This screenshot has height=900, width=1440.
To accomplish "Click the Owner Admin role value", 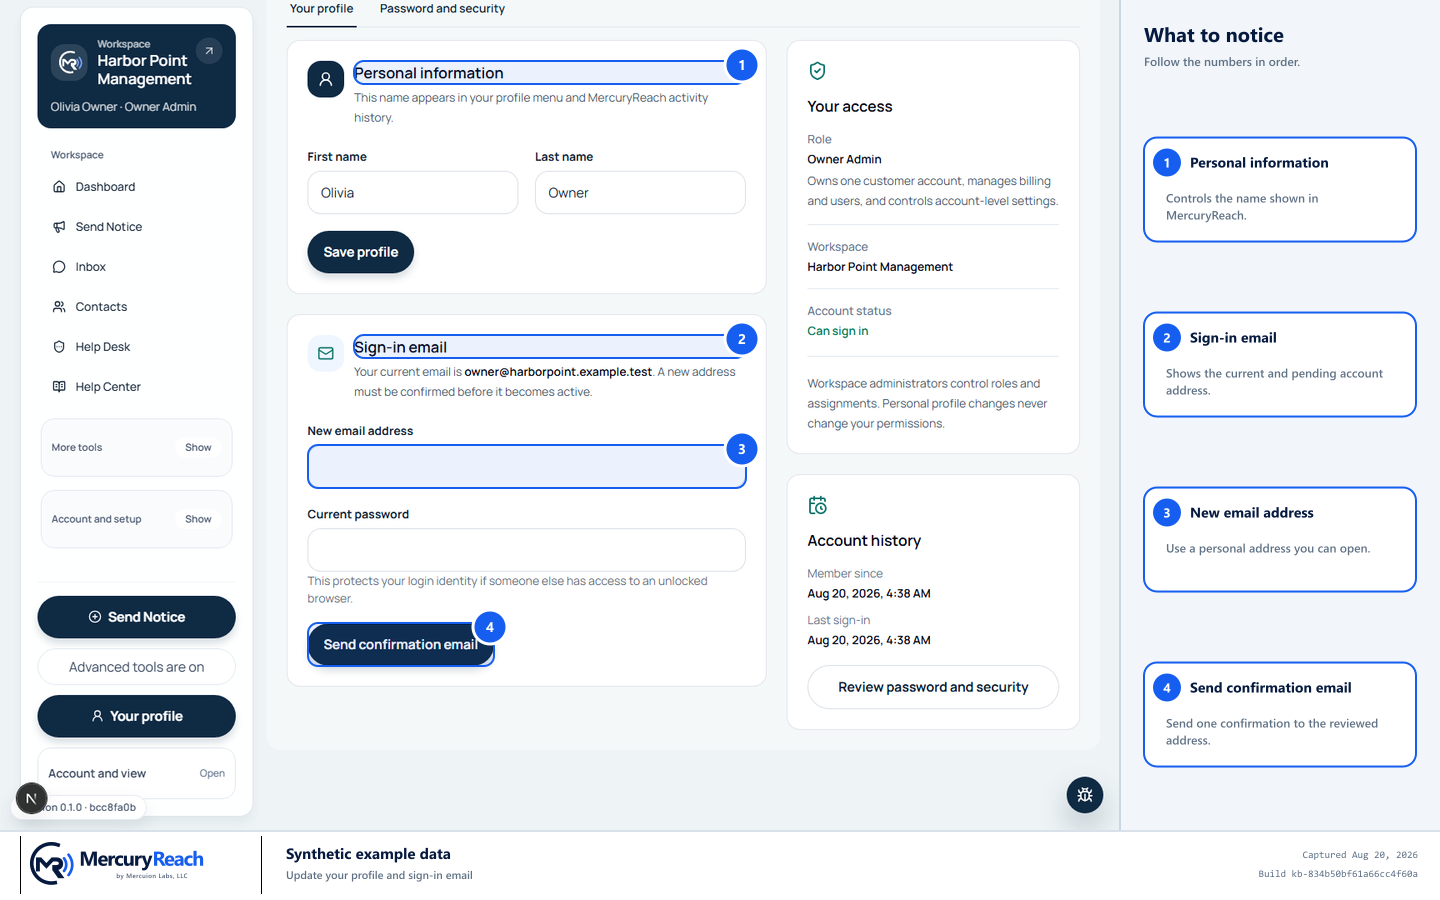I will point(844,159).
